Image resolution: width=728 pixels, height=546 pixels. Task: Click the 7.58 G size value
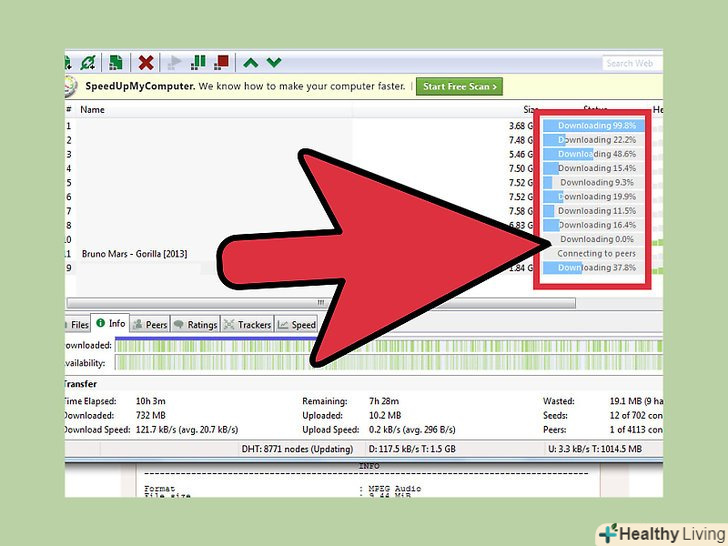(520, 211)
